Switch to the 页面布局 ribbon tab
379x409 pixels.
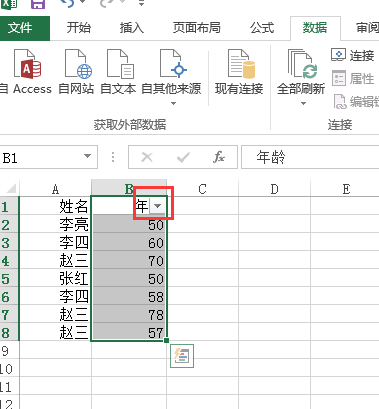(197, 28)
